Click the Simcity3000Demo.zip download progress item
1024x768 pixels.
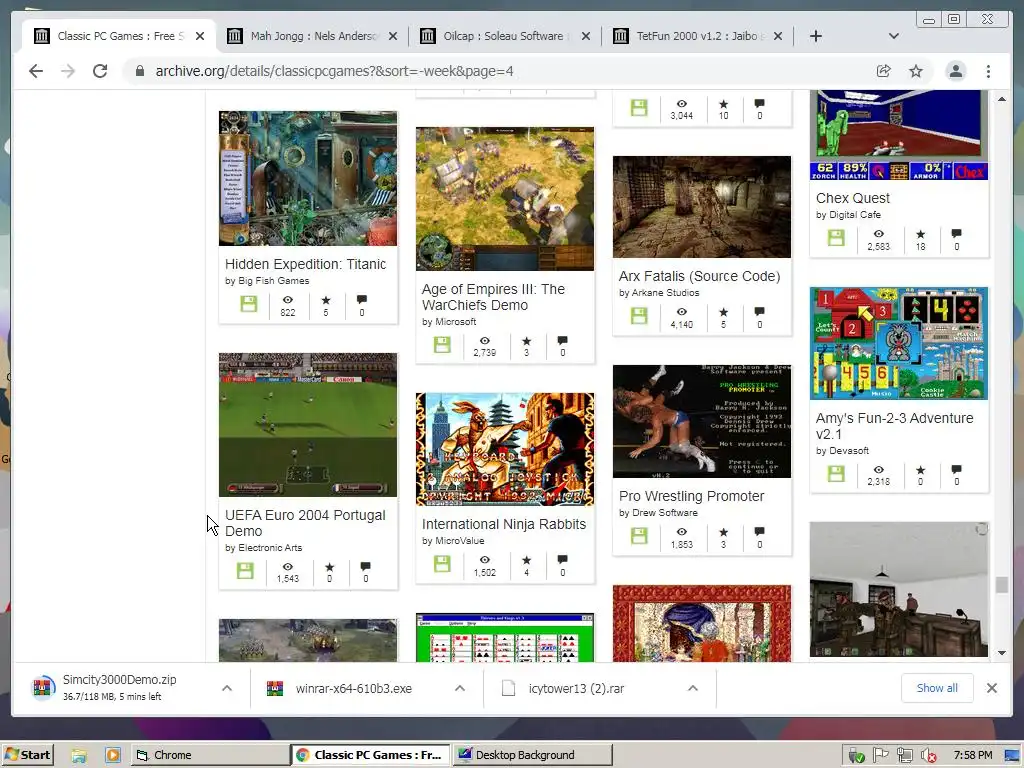(119, 688)
